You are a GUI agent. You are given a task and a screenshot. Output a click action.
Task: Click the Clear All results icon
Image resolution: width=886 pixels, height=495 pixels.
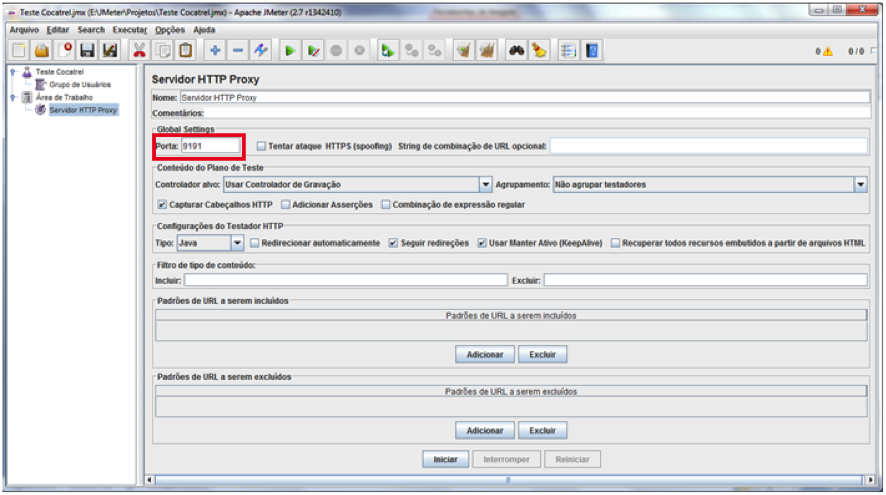point(487,51)
